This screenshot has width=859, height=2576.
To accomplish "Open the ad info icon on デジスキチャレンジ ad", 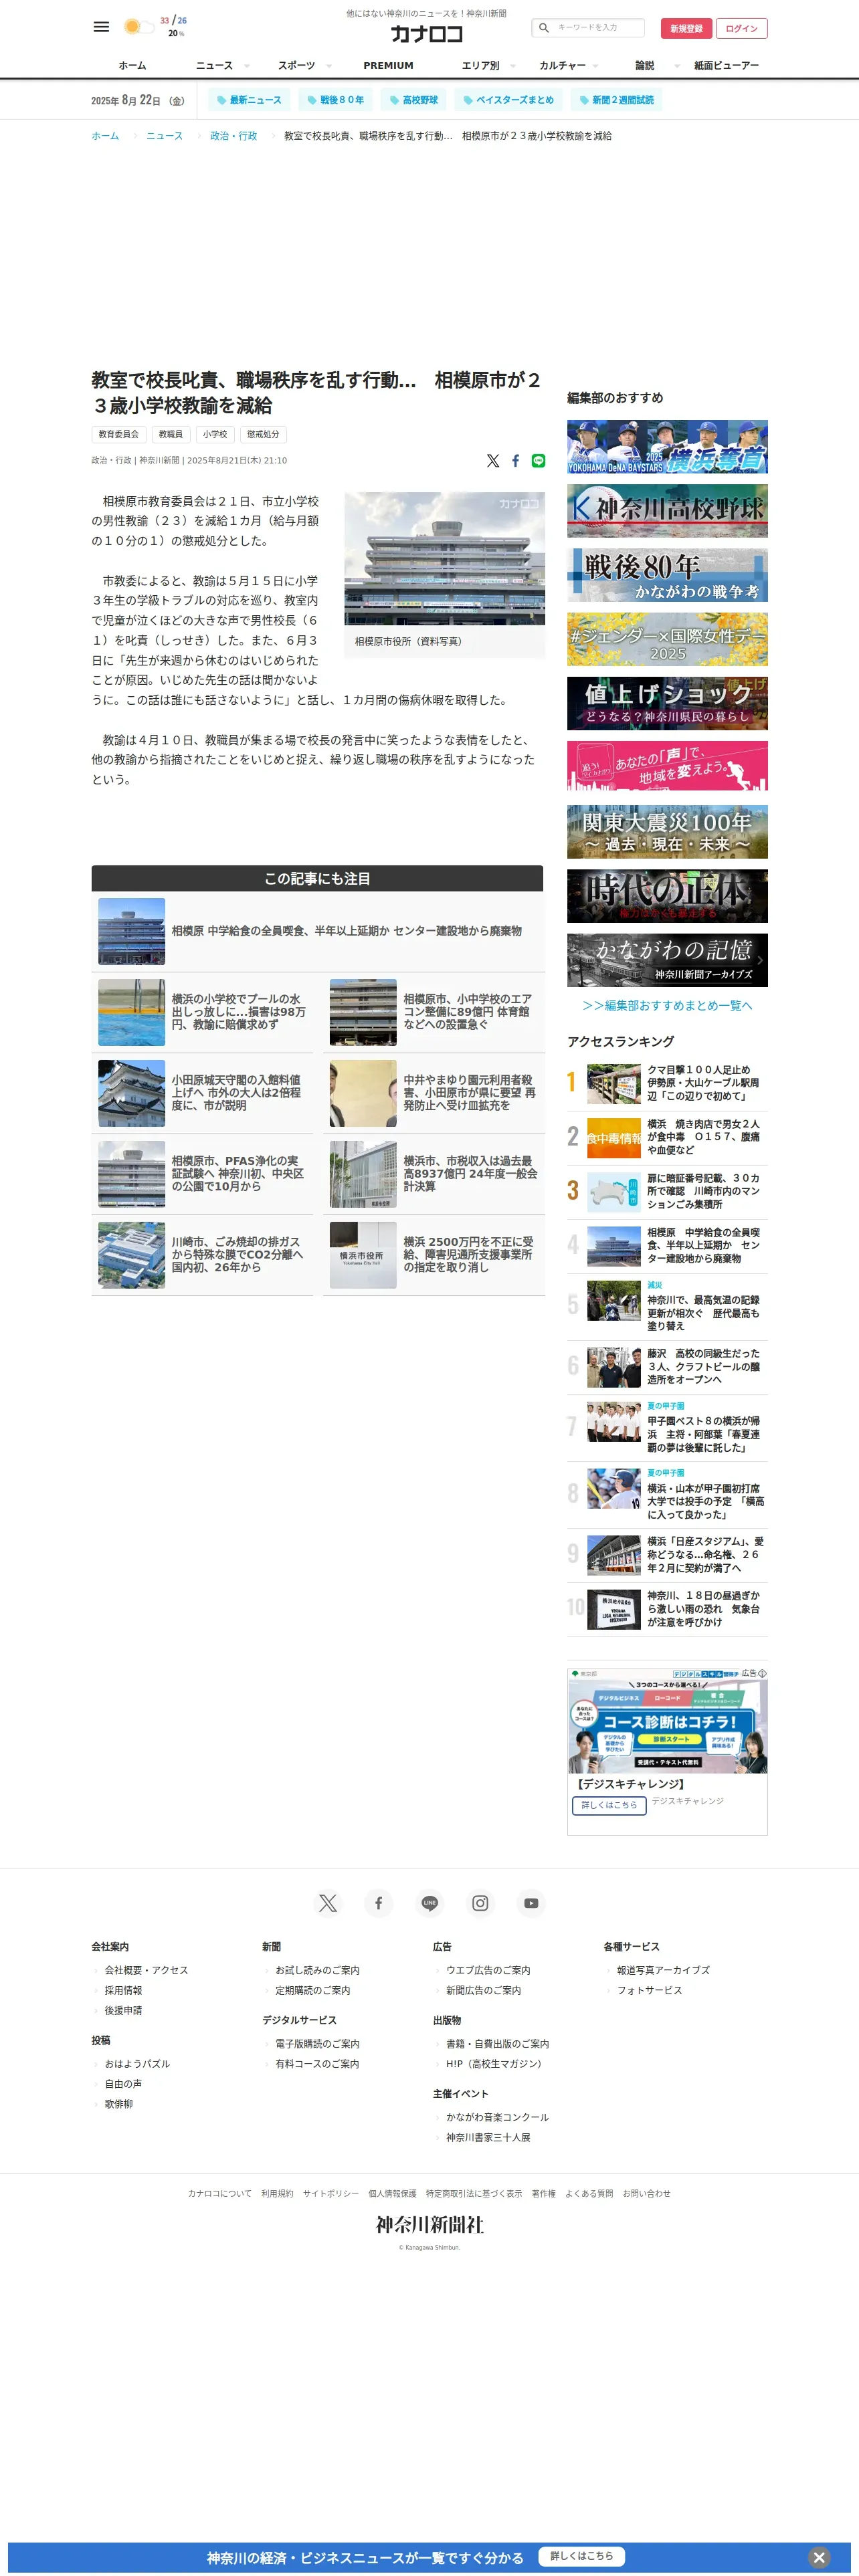I will (762, 1673).
